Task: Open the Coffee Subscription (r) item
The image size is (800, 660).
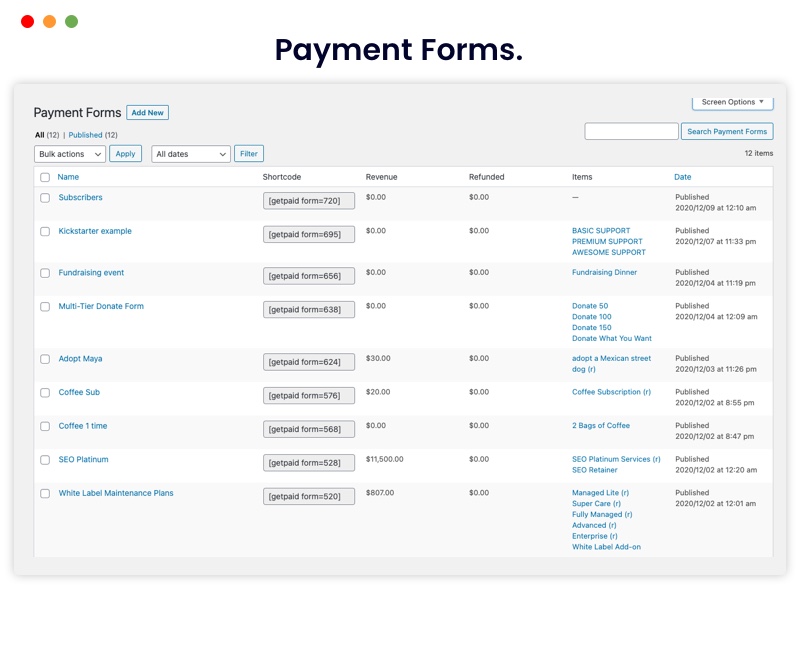Action: (x=611, y=392)
